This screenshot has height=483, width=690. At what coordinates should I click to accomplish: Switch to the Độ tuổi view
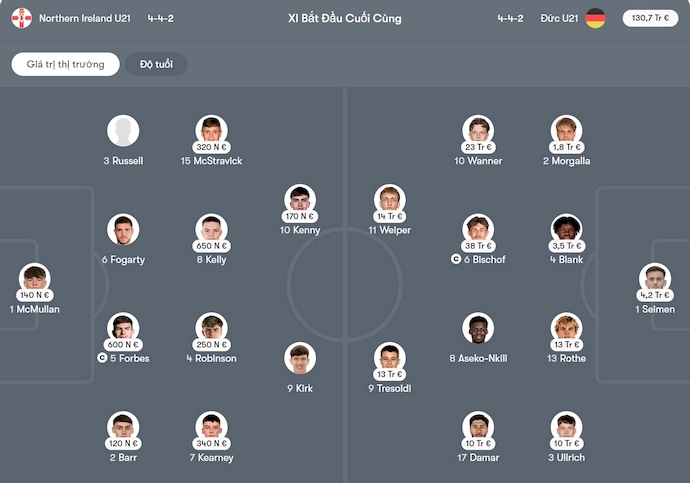tap(156, 64)
